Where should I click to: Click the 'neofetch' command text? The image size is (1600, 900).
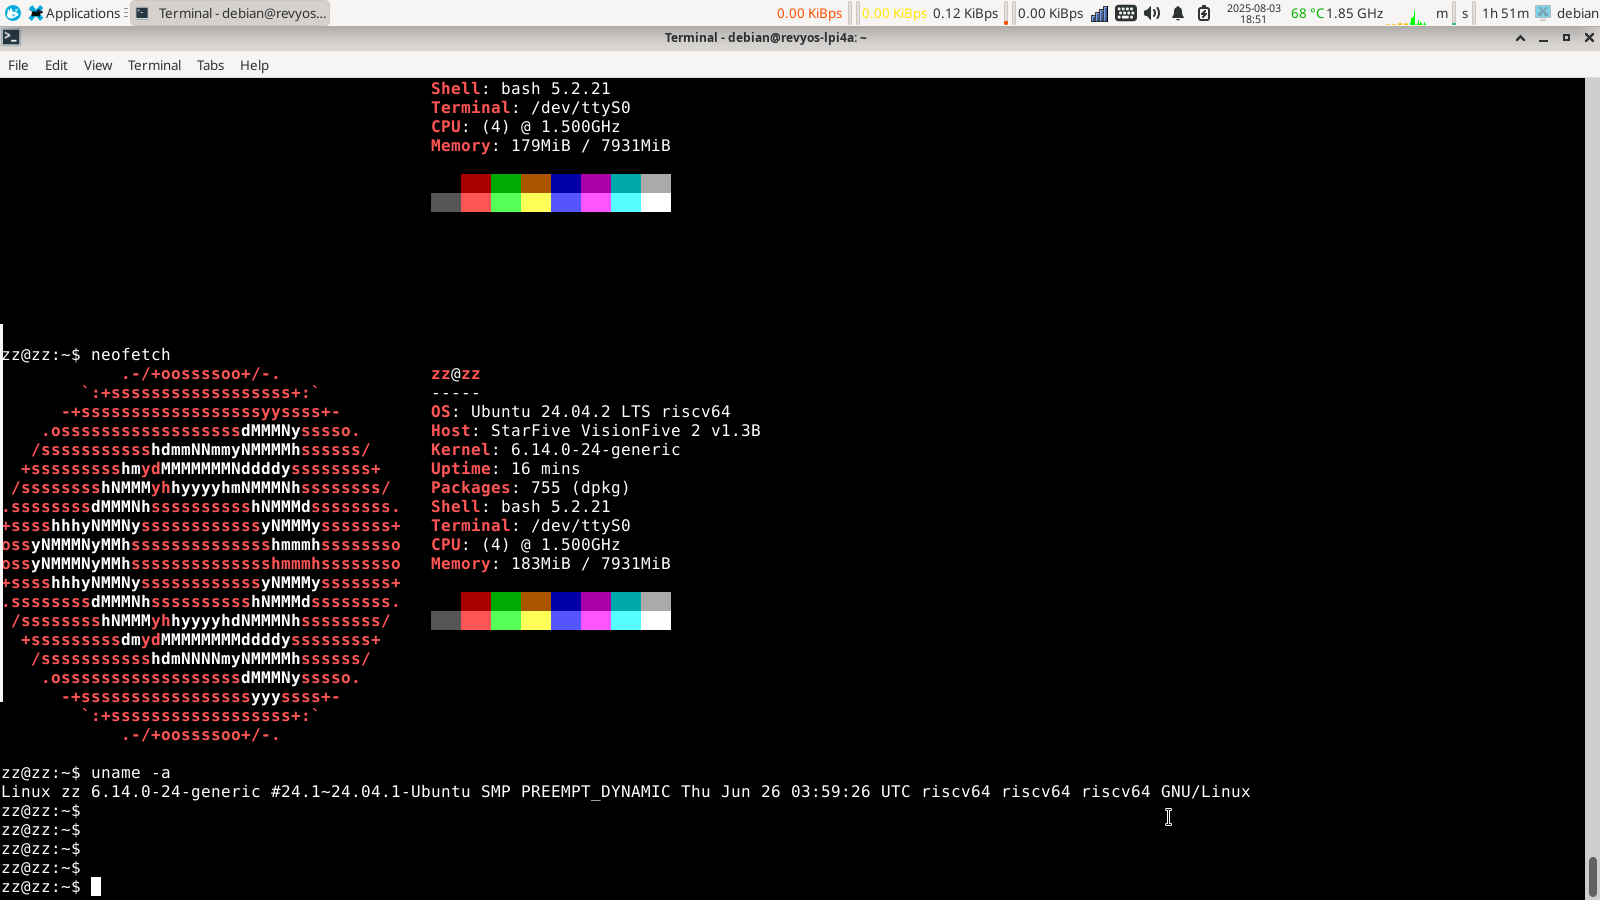click(131, 354)
